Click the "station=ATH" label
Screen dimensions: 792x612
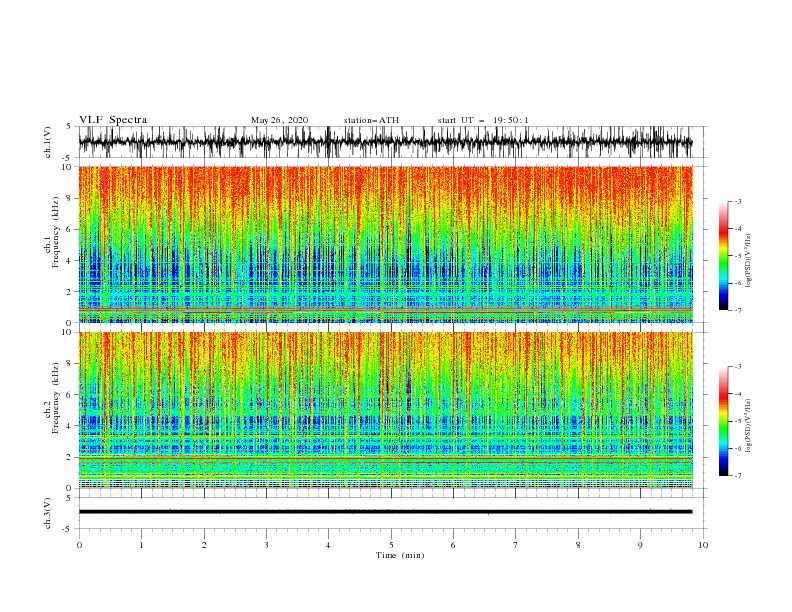point(371,120)
